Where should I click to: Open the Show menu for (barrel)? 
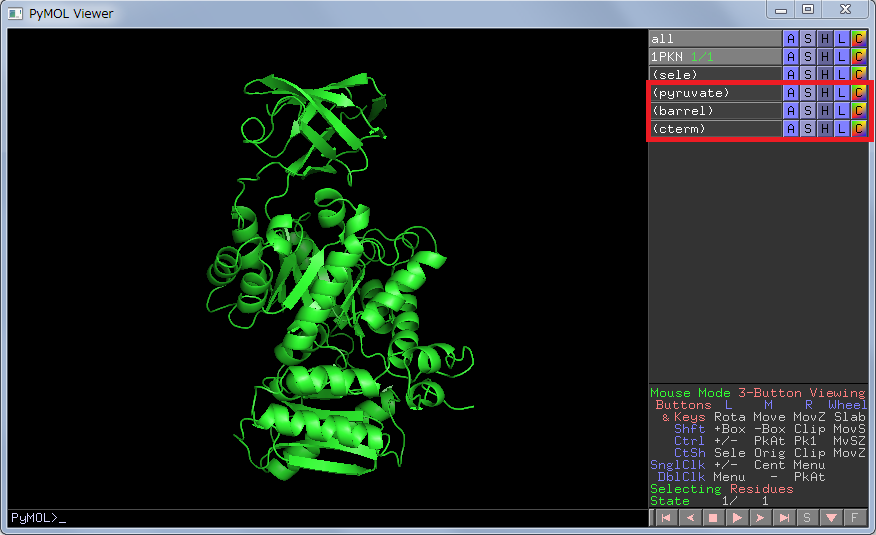click(x=807, y=111)
